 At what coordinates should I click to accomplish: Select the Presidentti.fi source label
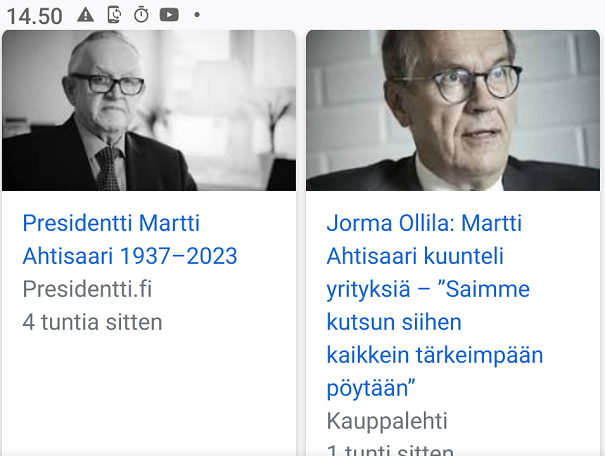tap(87, 290)
